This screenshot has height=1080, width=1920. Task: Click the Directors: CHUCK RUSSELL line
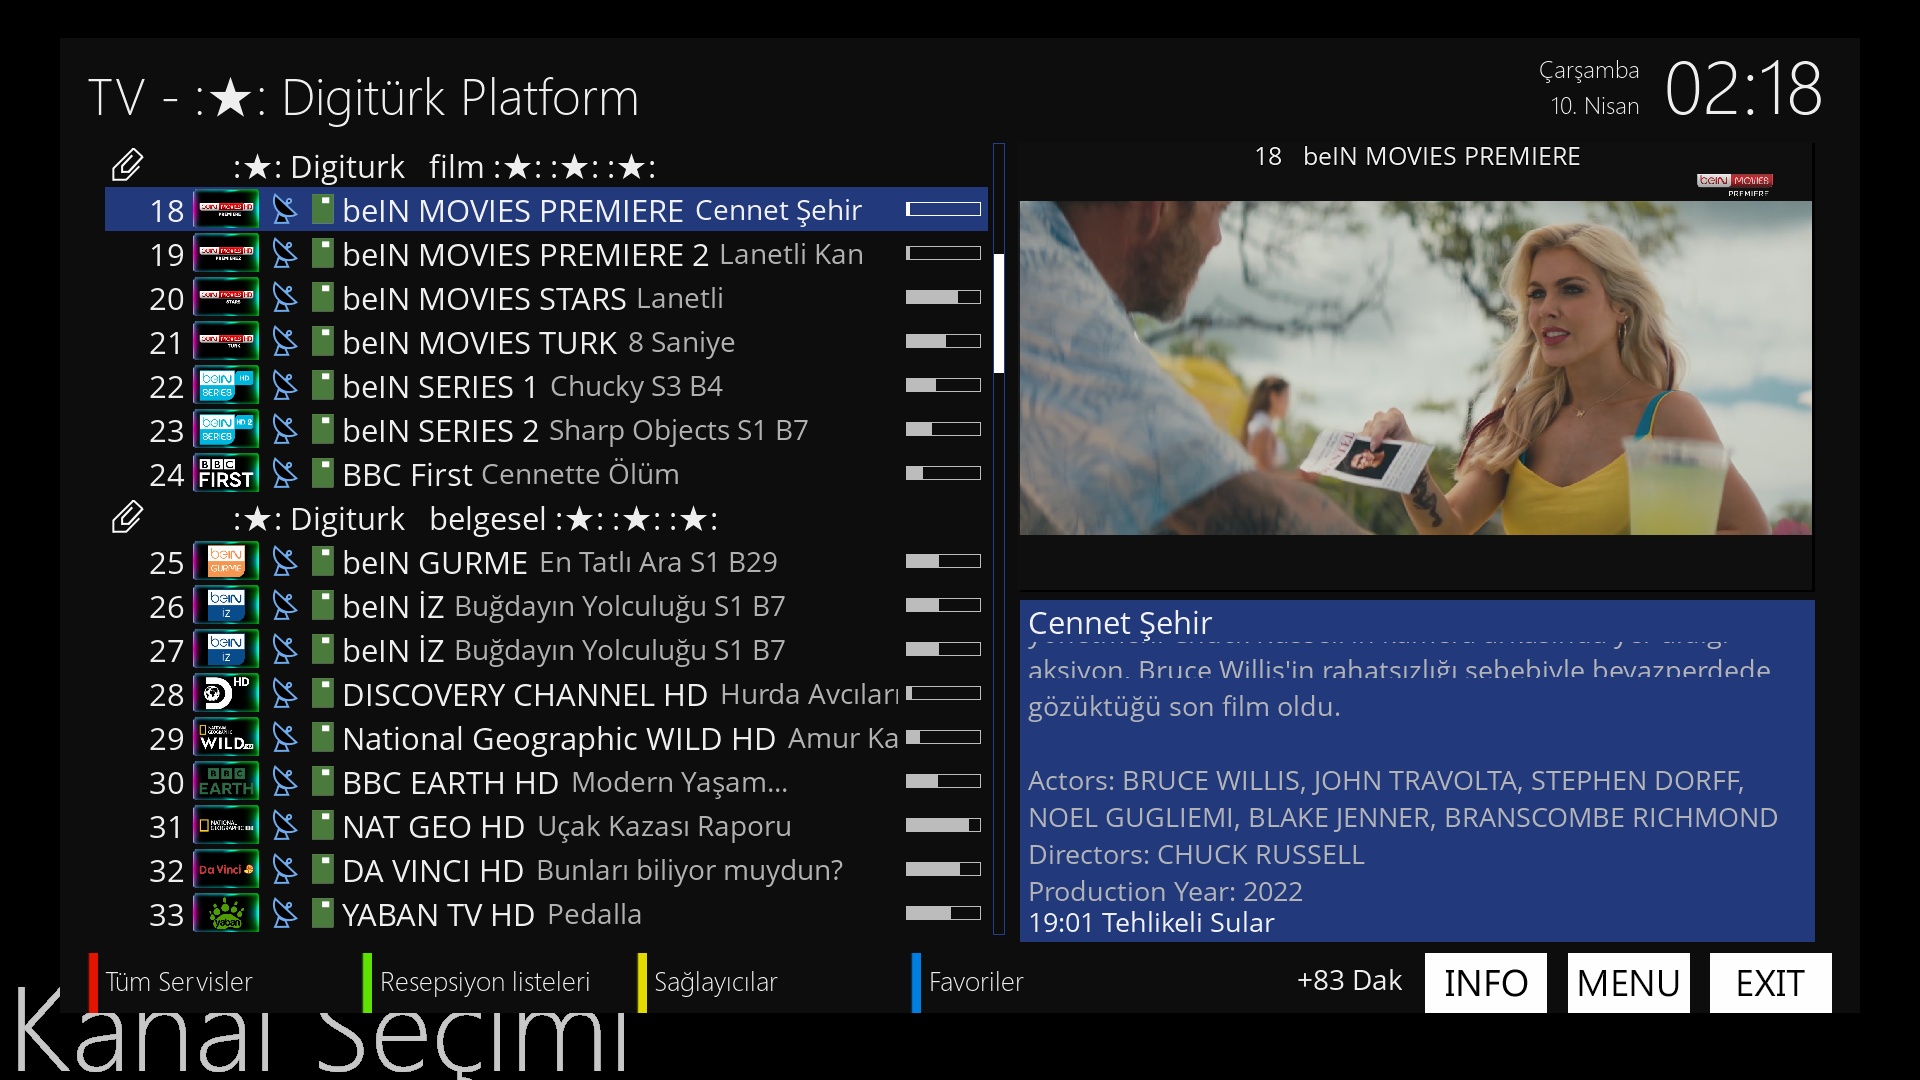pos(1196,854)
